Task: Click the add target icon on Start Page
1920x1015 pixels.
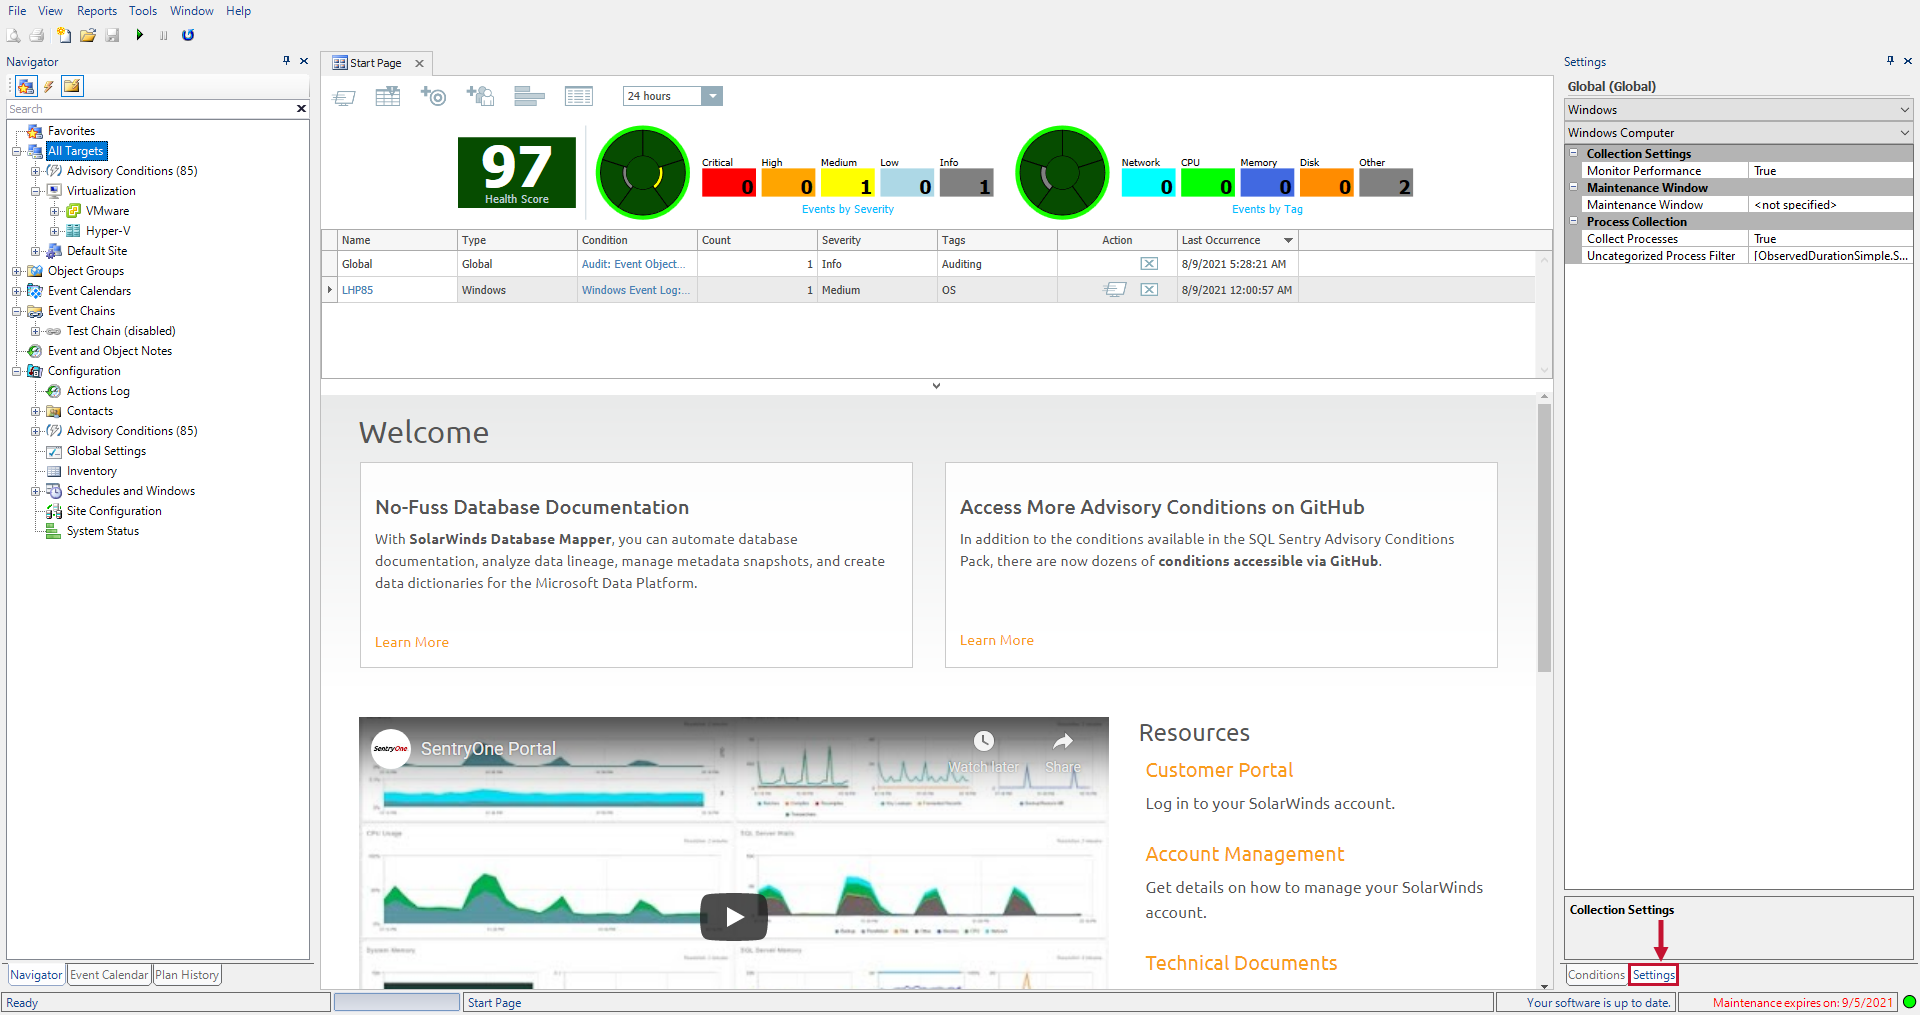Action: [x=433, y=96]
